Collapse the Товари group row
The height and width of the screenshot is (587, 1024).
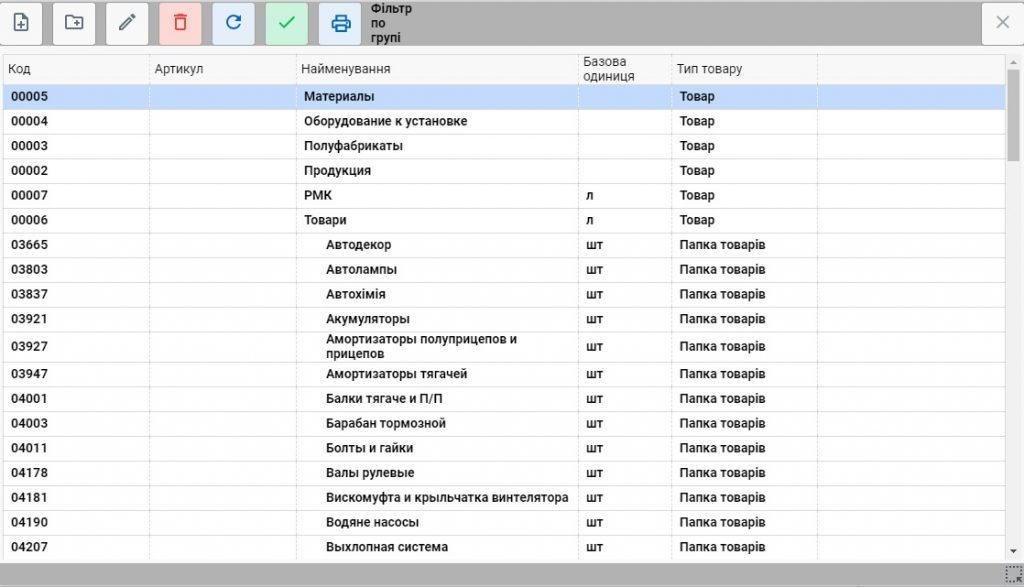coord(504,220)
